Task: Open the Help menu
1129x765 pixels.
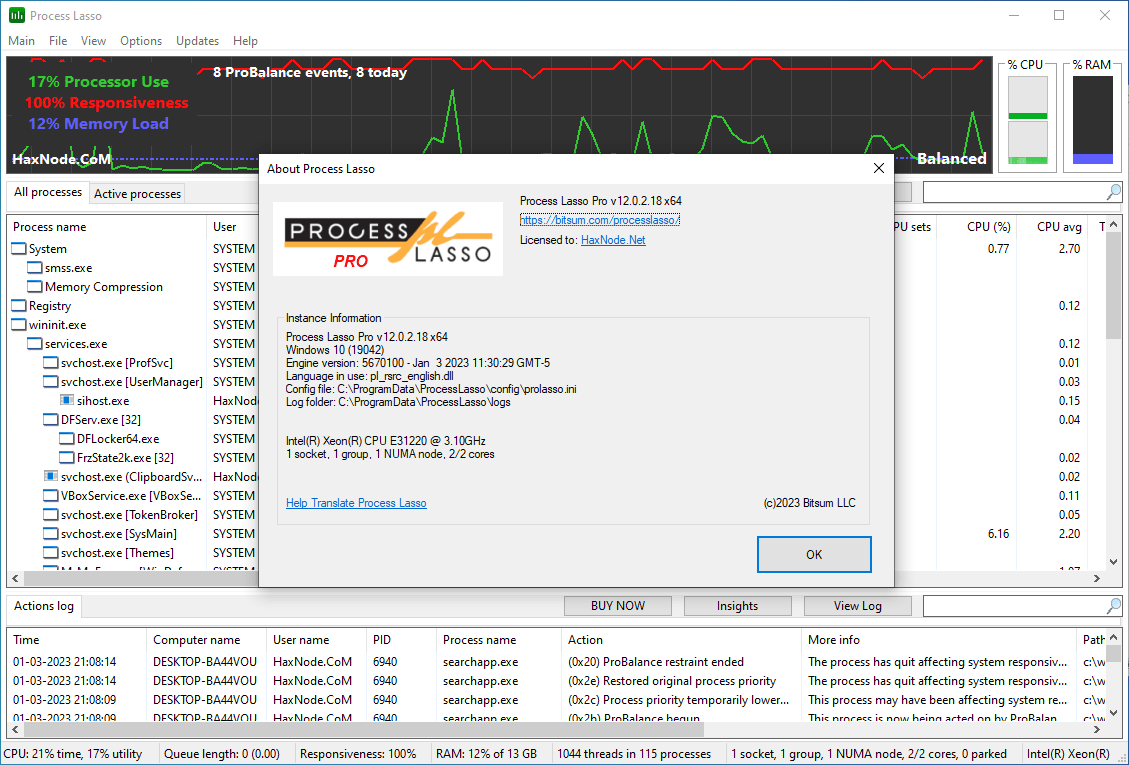Action: (246, 40)
